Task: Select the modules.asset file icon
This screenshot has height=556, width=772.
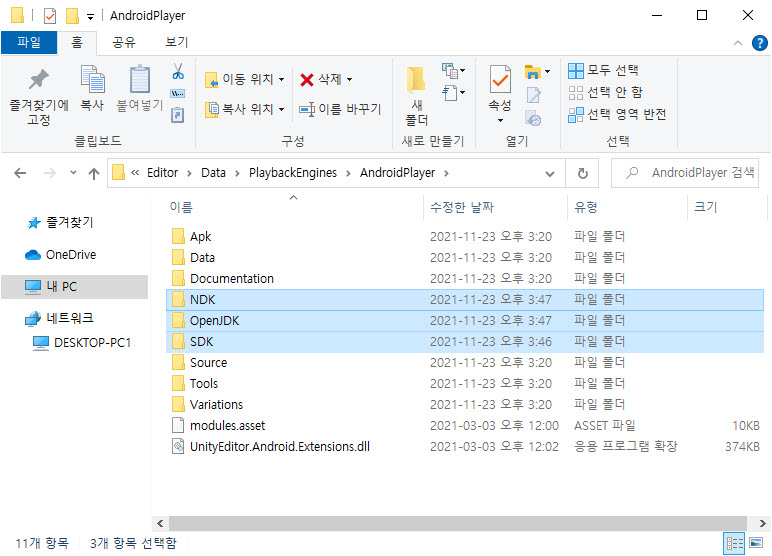Action: 178,425
